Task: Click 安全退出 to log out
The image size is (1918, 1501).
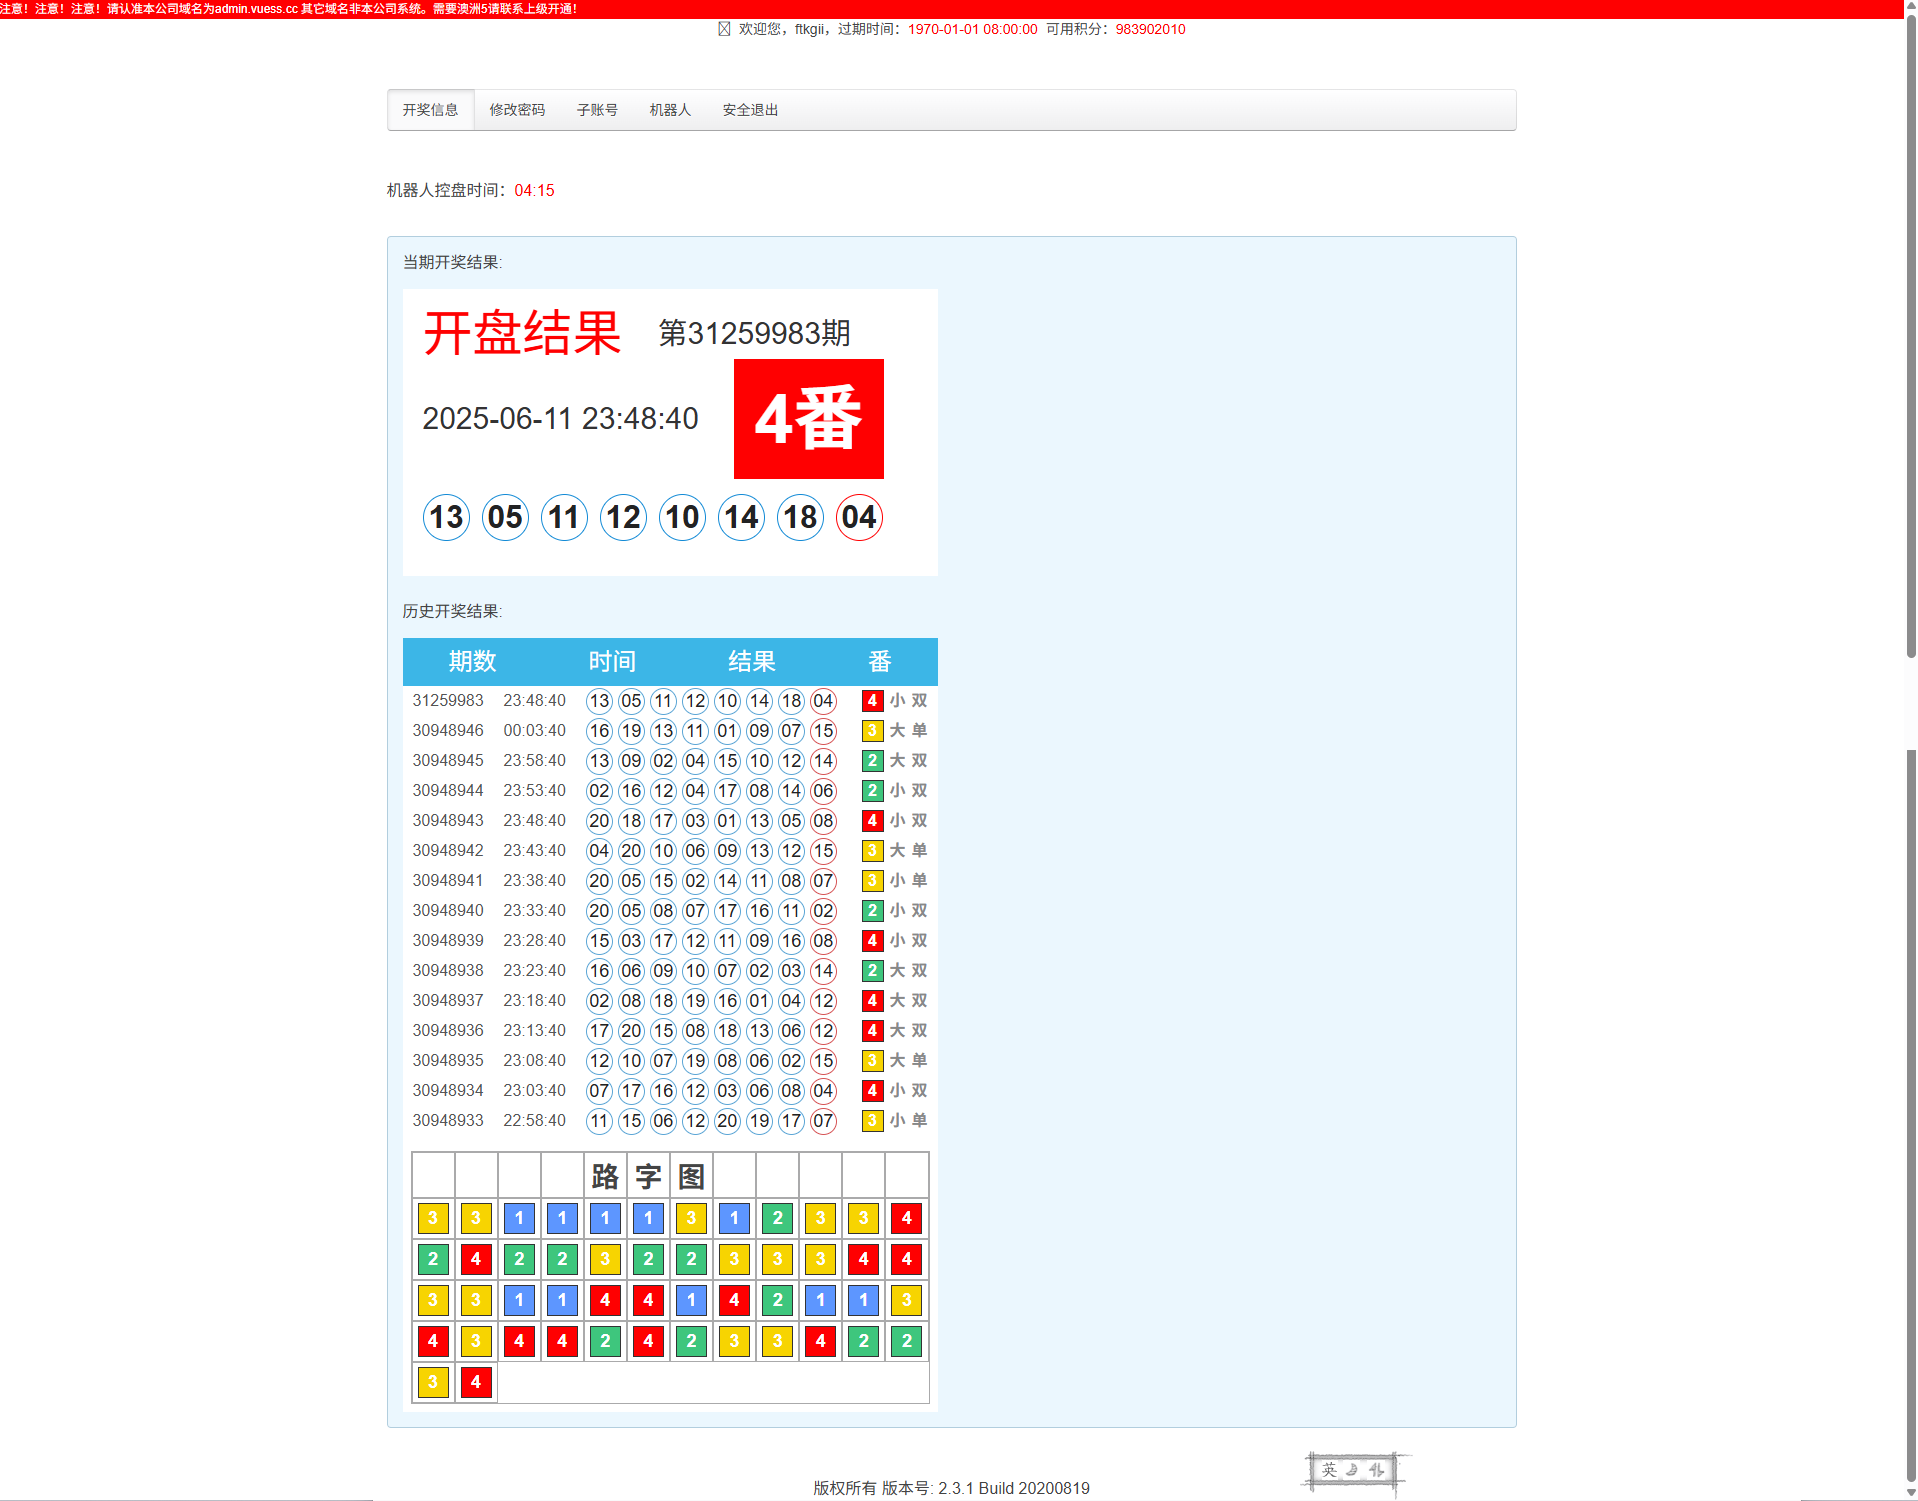Action: click(750, 110)
